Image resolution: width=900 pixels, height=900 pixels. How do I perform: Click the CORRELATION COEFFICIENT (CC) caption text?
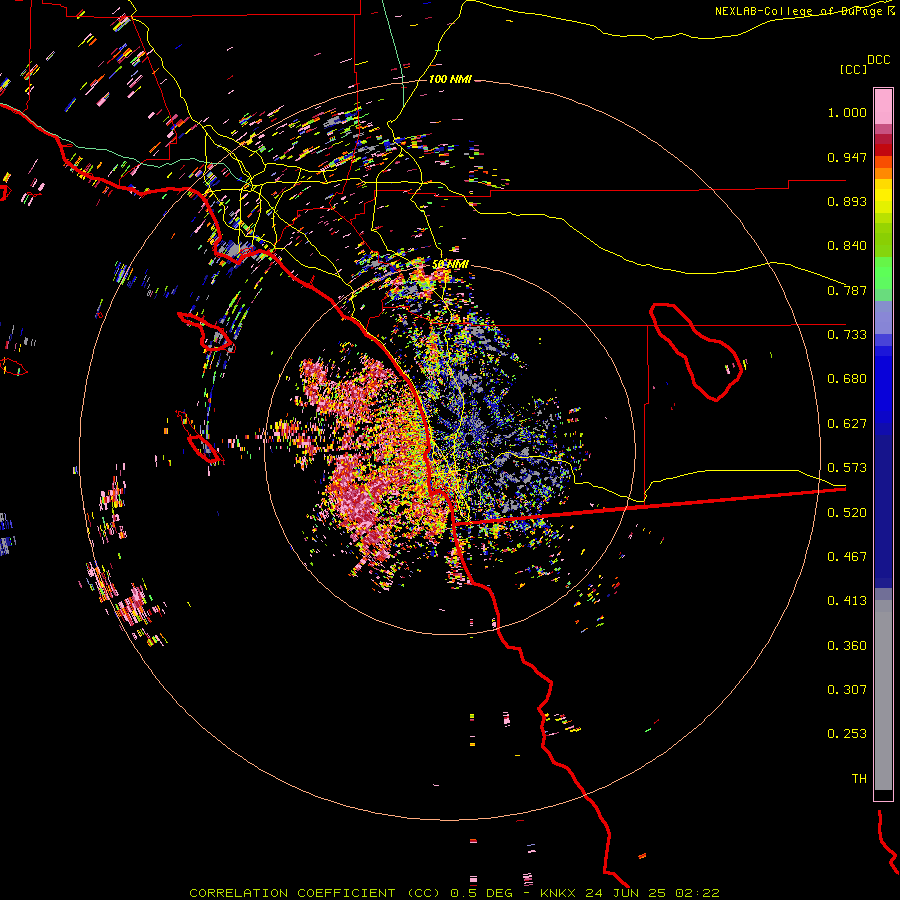pyautogui.click(x=317, y=893)
